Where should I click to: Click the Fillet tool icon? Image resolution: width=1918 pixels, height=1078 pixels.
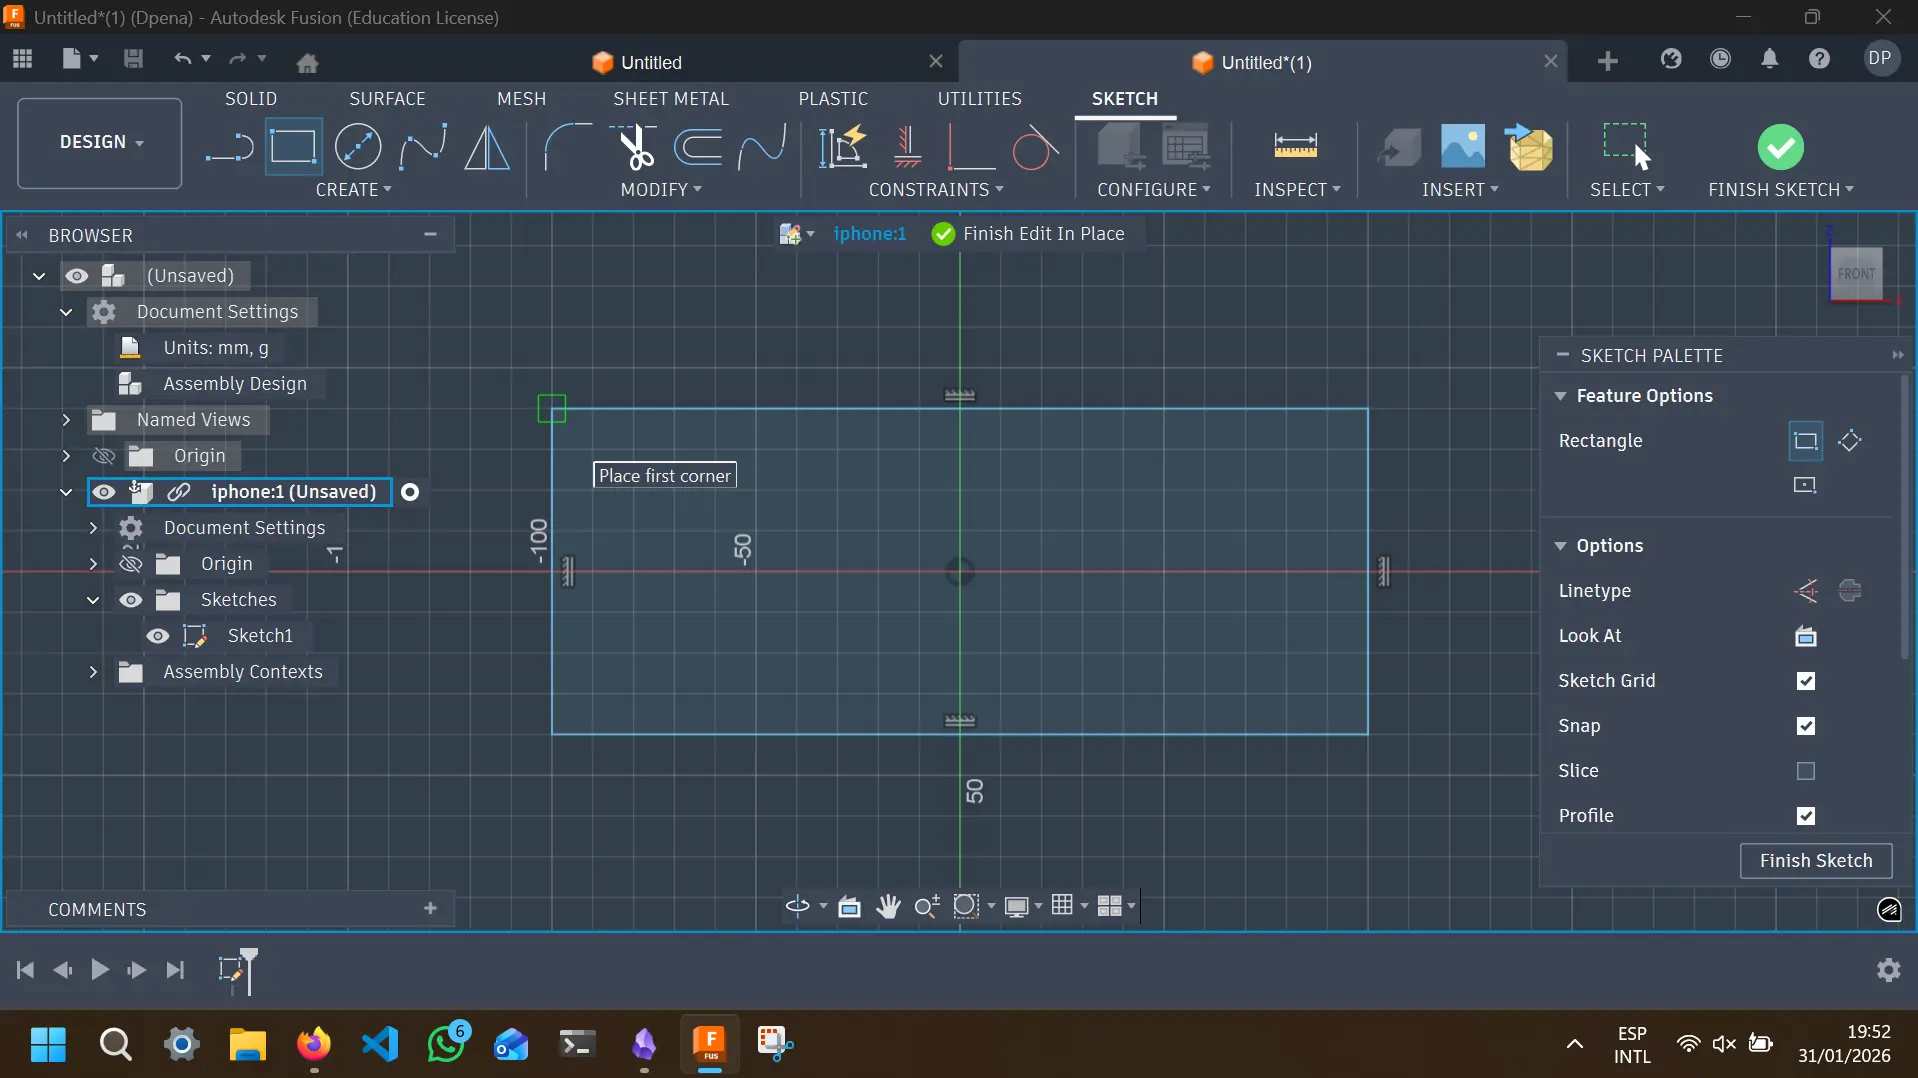pyautogui.click(x=567, y=147)
